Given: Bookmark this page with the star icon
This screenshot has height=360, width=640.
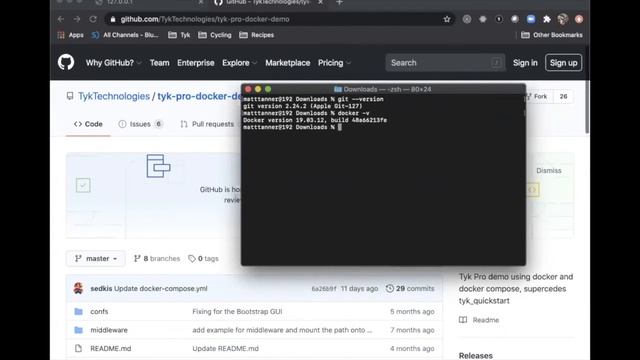Looking at the screenshot, I should point(447,19).
